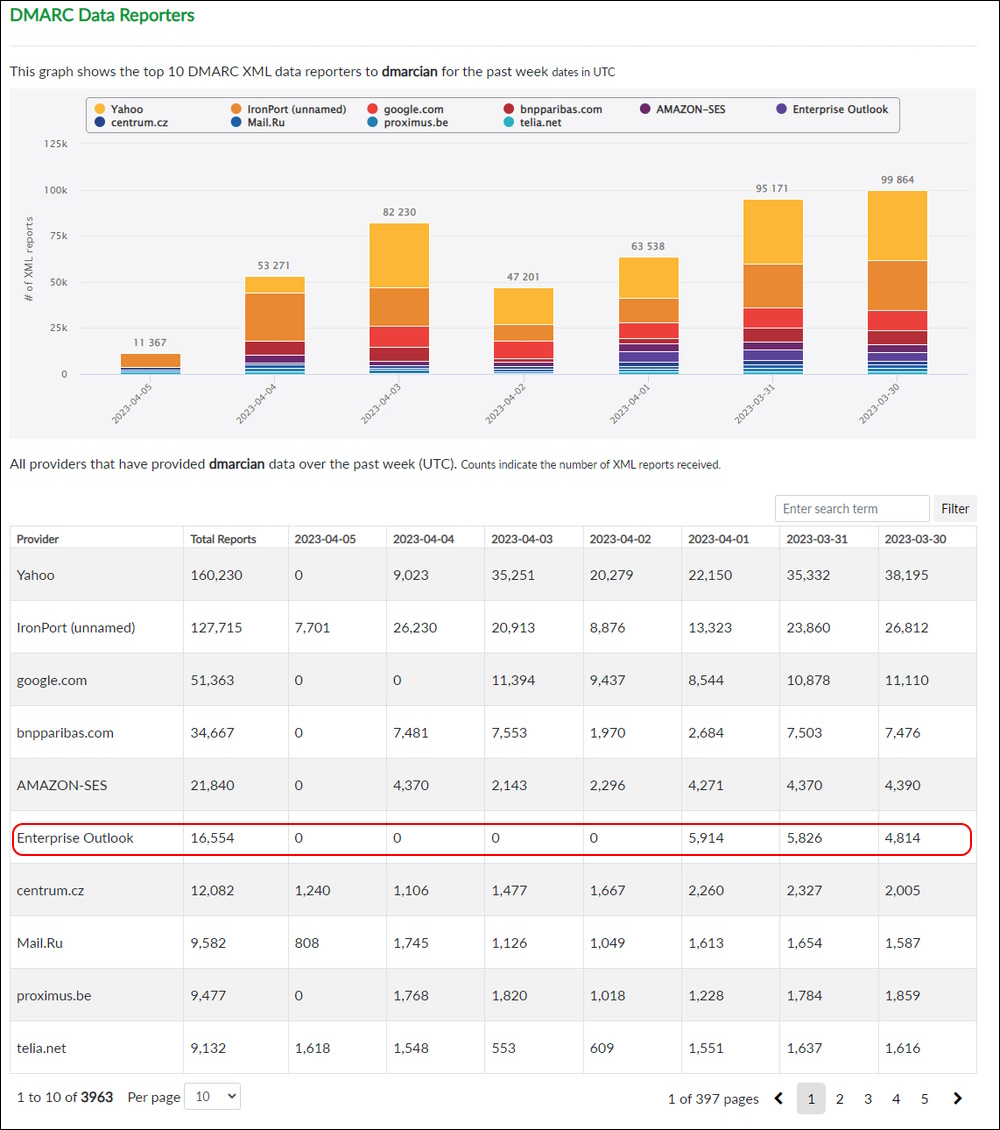
Task: Toggle the proximus.be legend entry
Action: 408,123
